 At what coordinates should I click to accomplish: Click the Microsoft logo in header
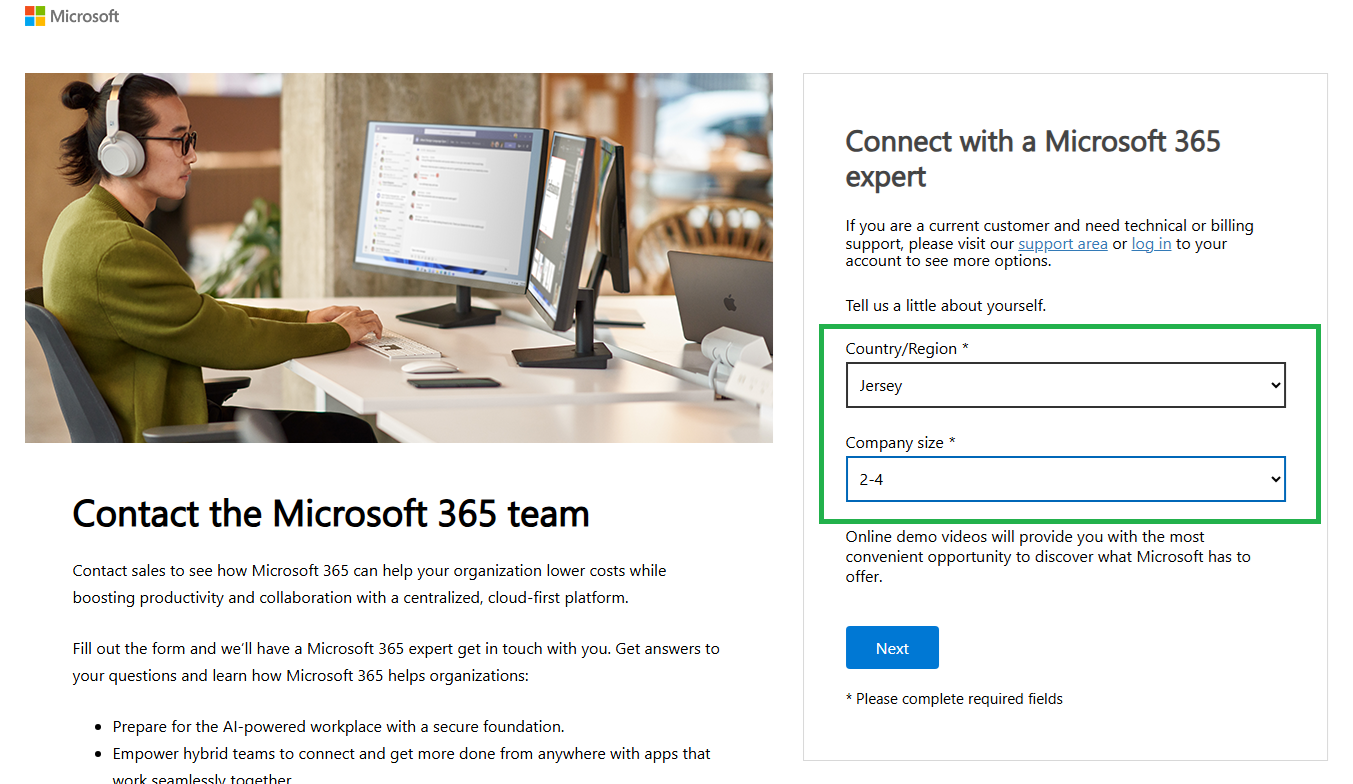coord(72,16)
